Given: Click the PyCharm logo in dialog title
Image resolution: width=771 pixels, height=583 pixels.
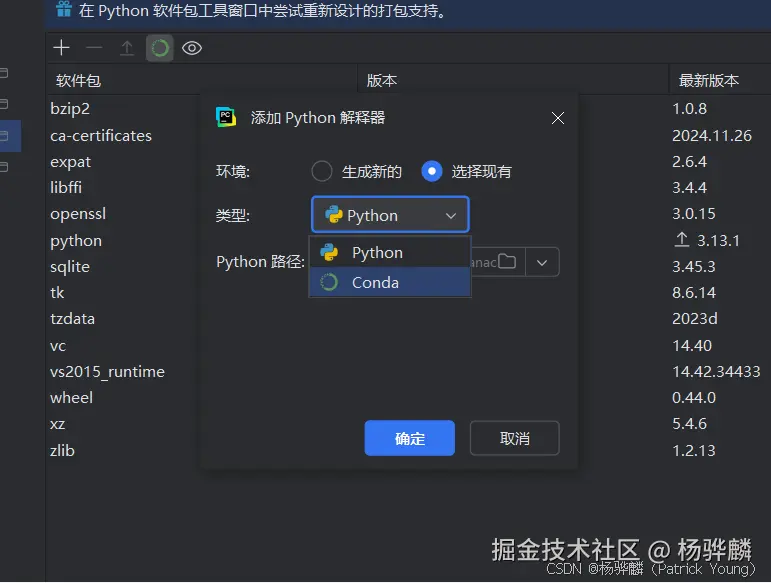Looking at the screenshot, I should click(x=226, y=117).
